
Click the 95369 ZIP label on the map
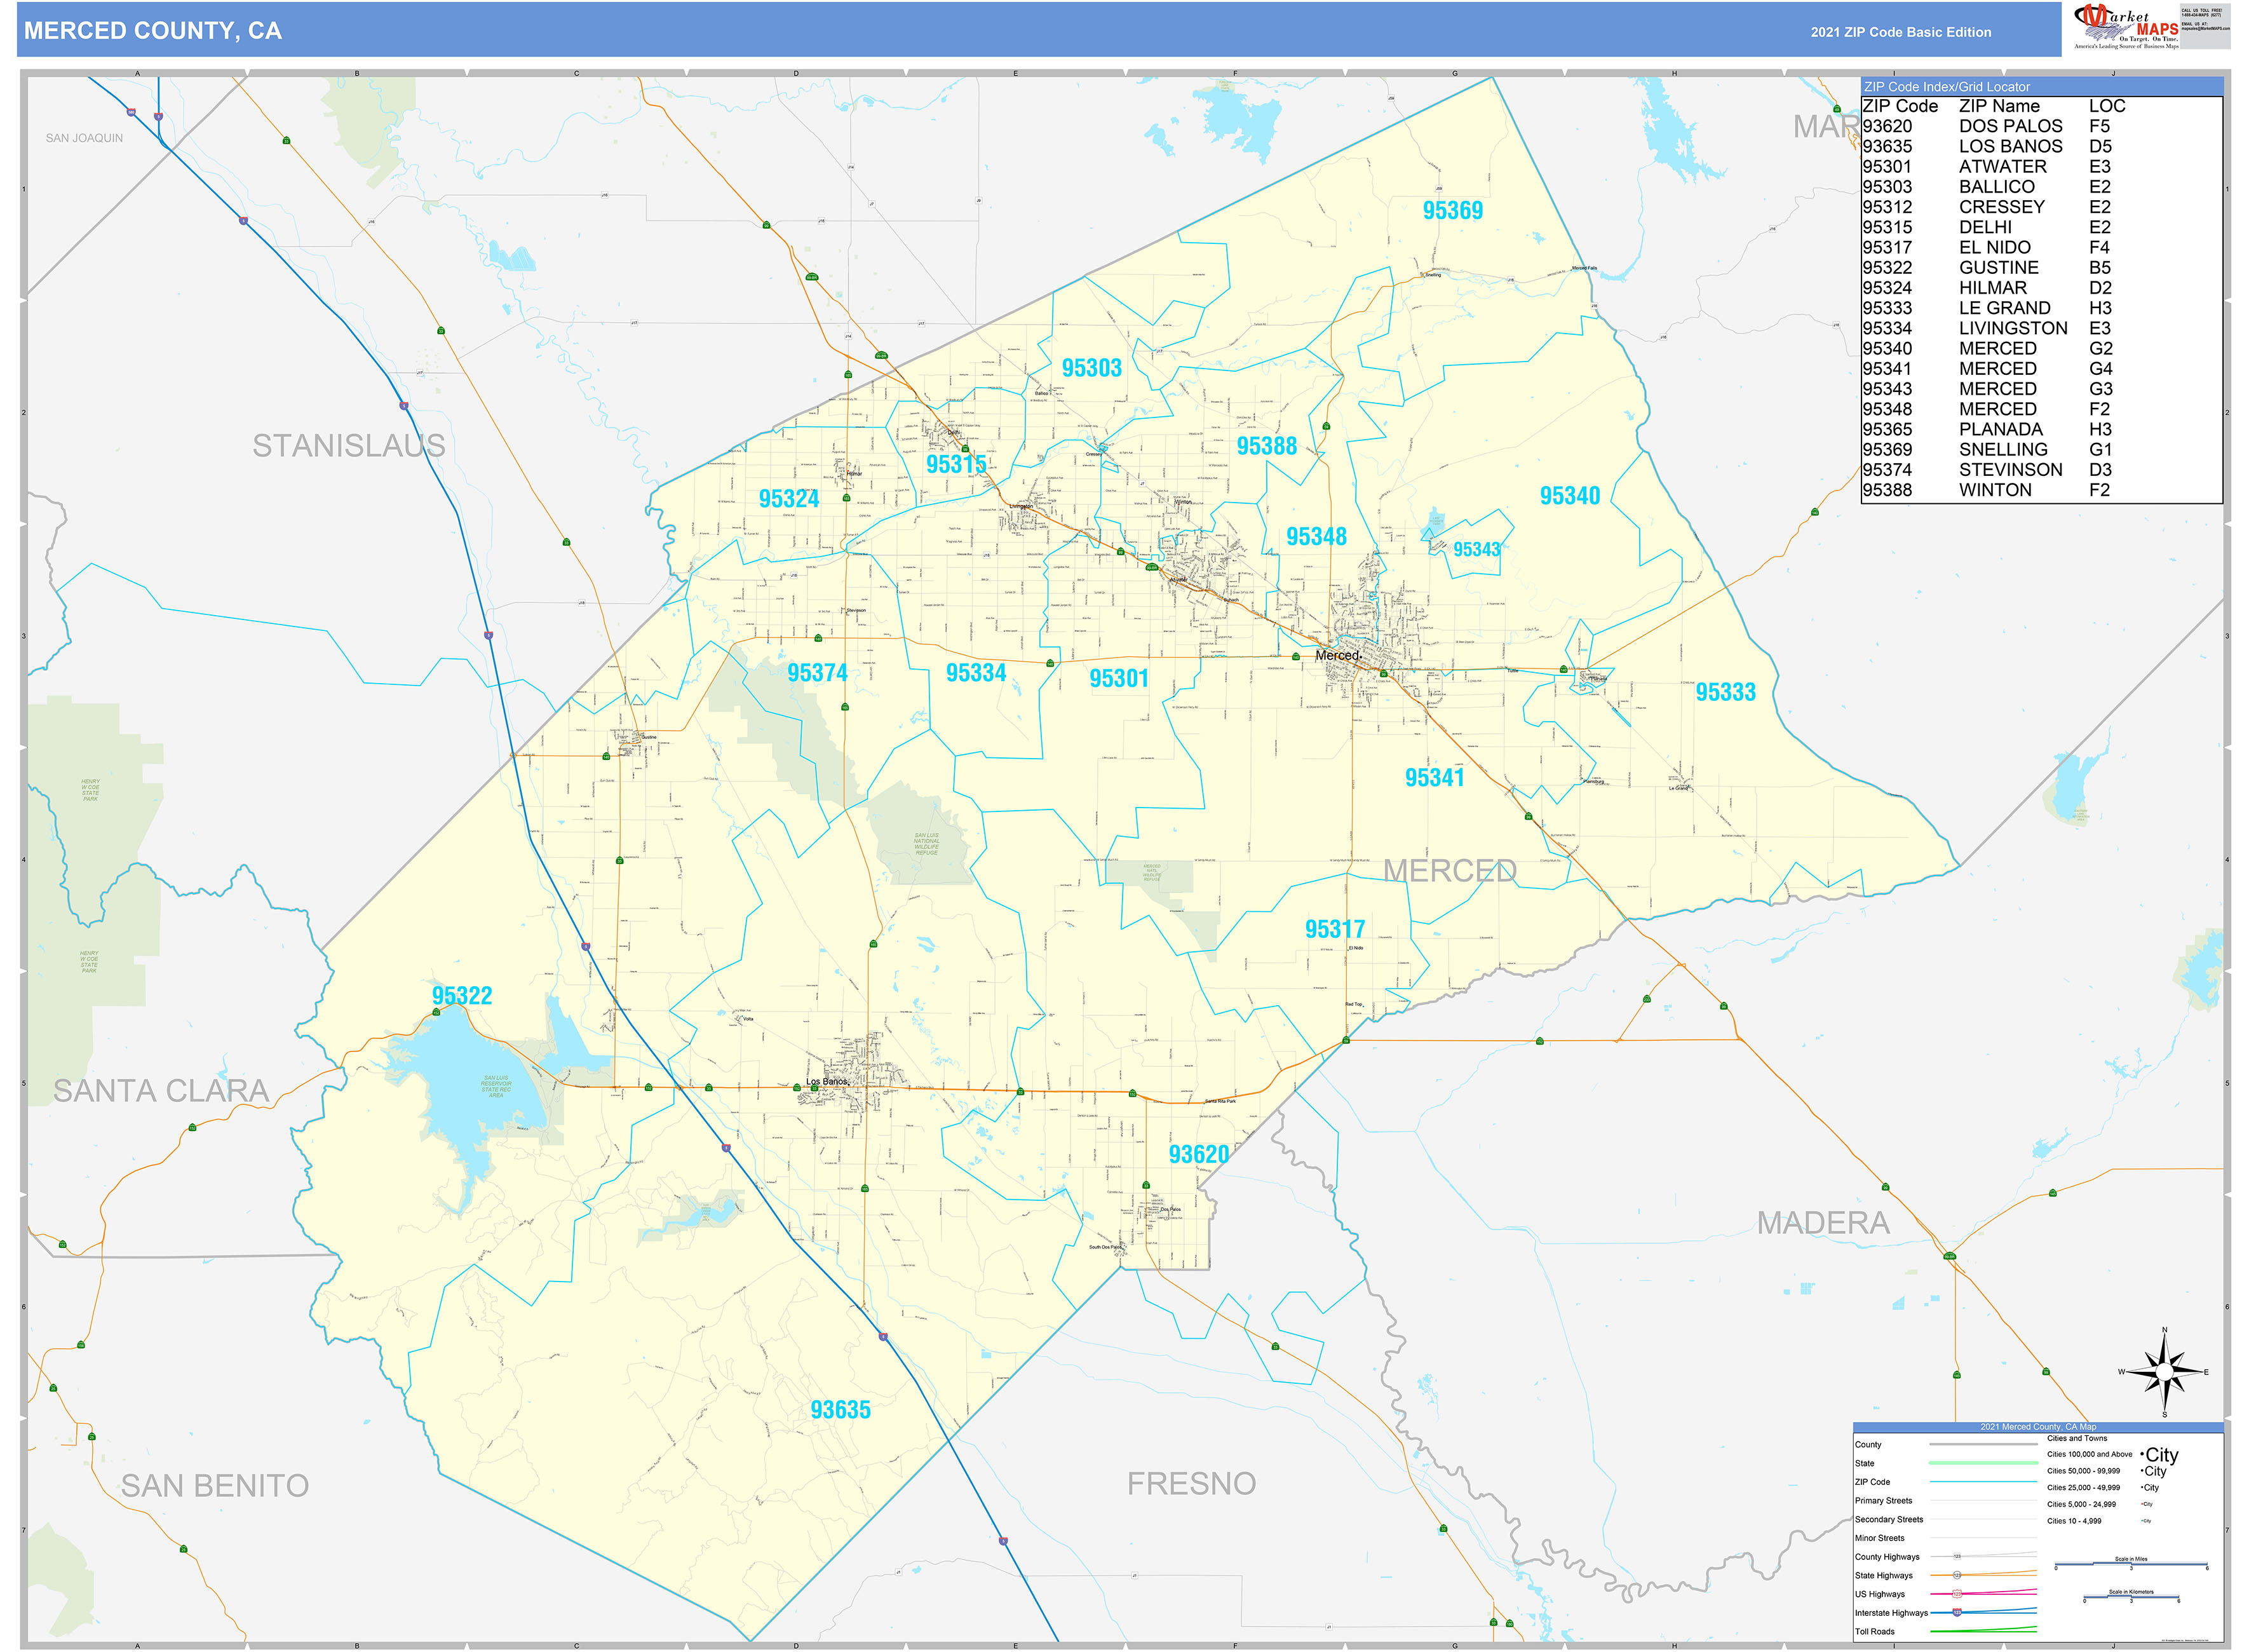(1452, 210)
